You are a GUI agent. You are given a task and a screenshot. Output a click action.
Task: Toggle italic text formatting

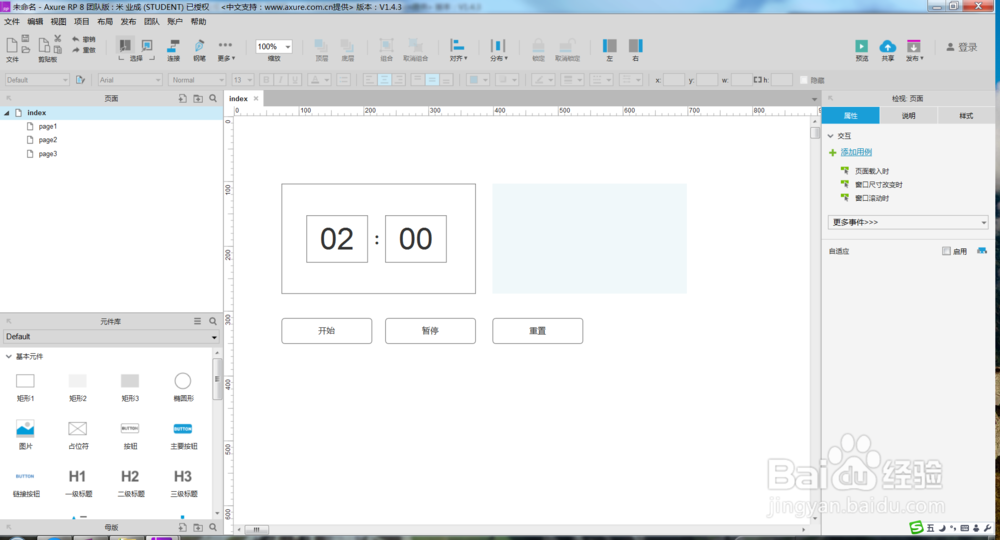(x=280, y=80)
